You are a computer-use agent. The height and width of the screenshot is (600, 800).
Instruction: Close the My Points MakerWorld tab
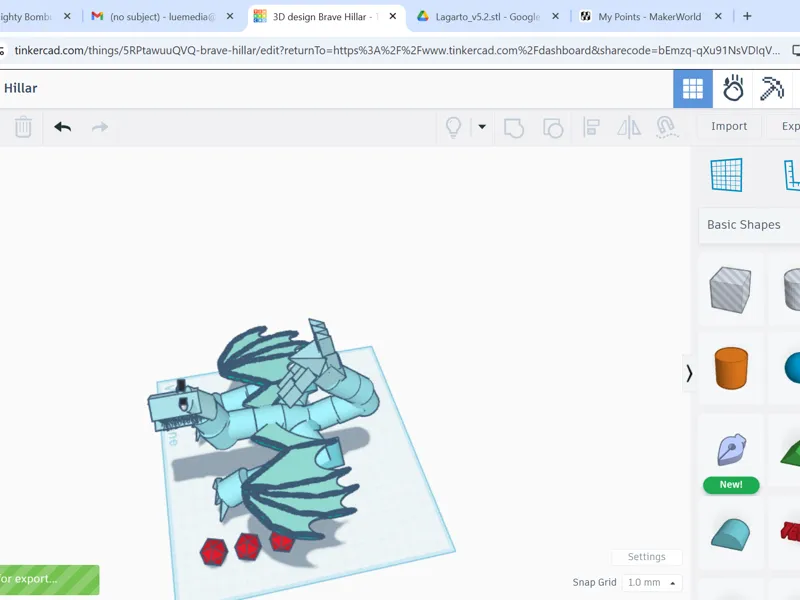(x=718, y=17)
